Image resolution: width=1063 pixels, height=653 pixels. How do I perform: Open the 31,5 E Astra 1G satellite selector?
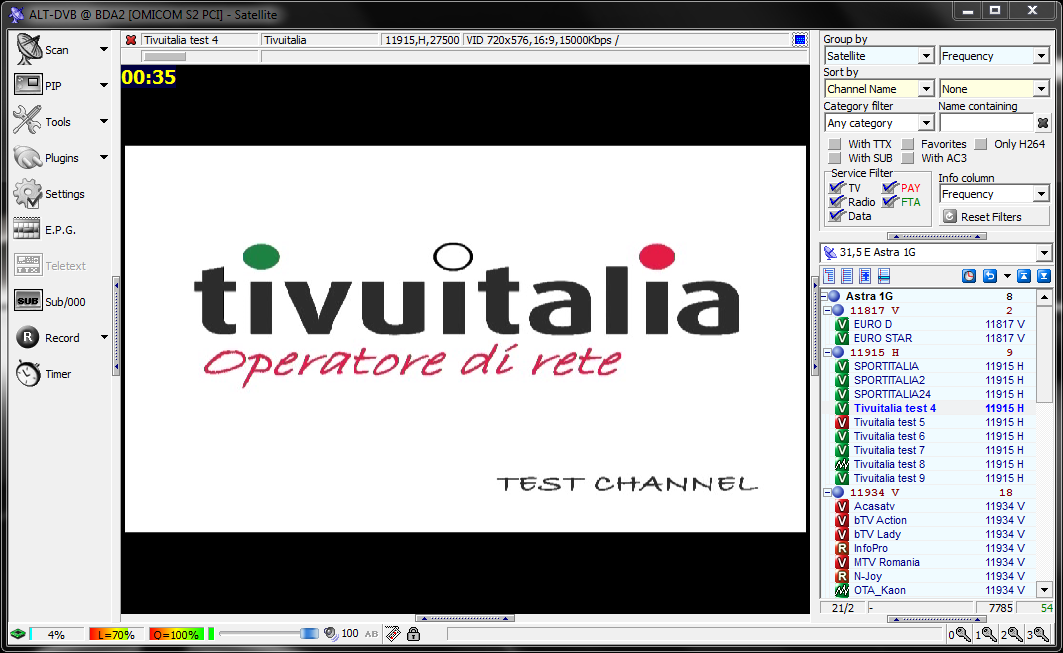tap(930, 252)
